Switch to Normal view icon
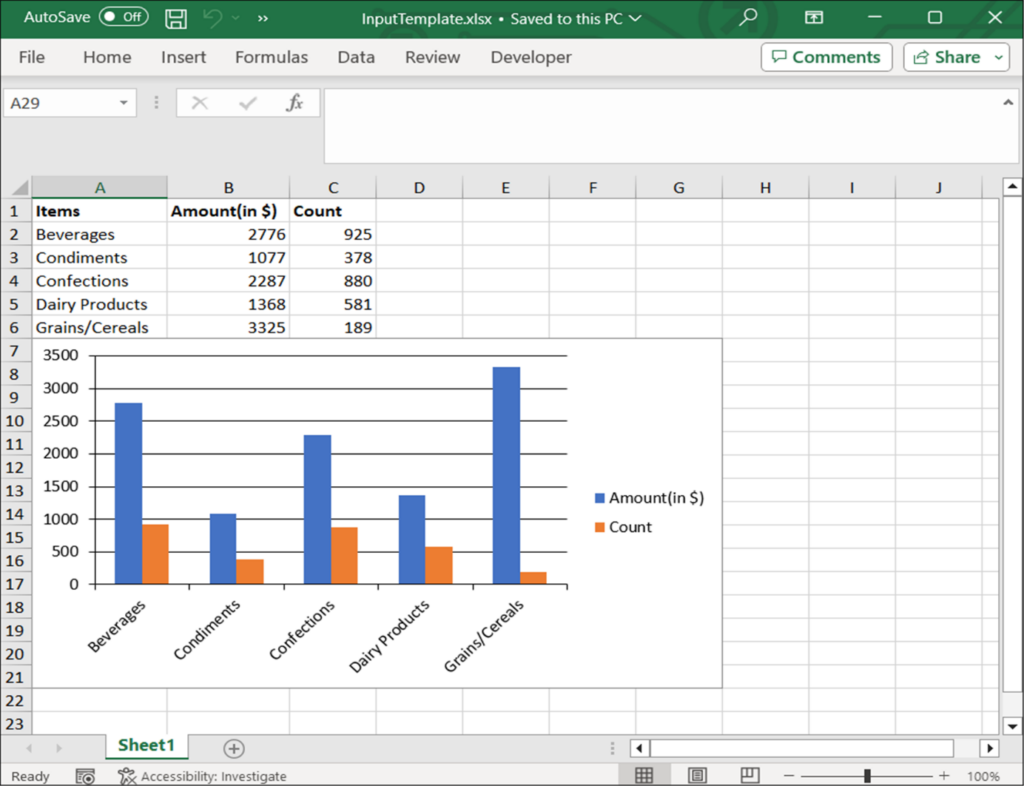1024x786 pixels. (644, 776)
